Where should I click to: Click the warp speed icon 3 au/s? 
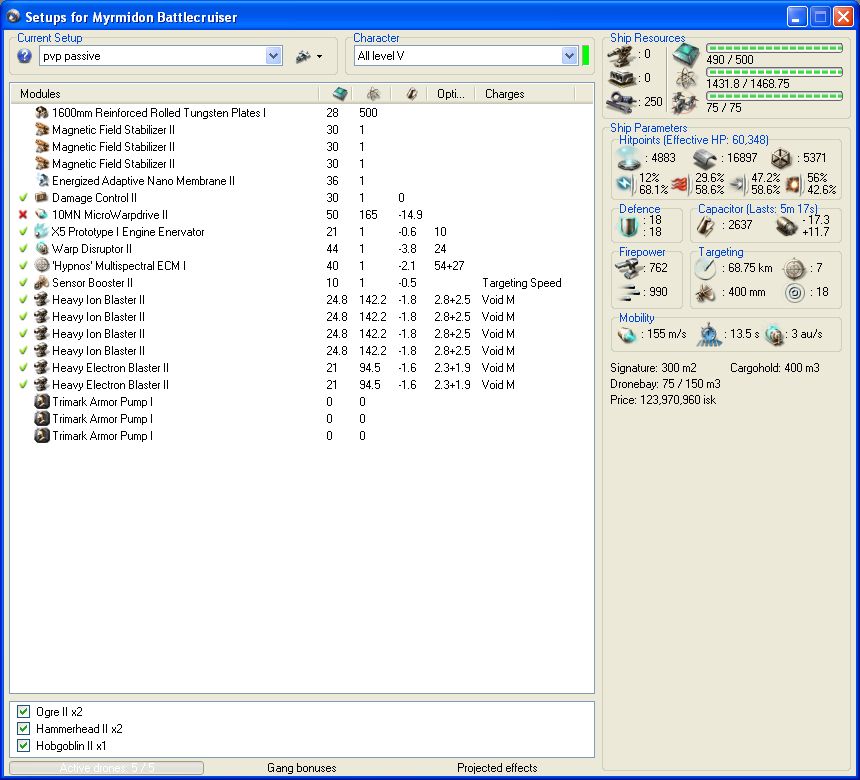[774, 334]
